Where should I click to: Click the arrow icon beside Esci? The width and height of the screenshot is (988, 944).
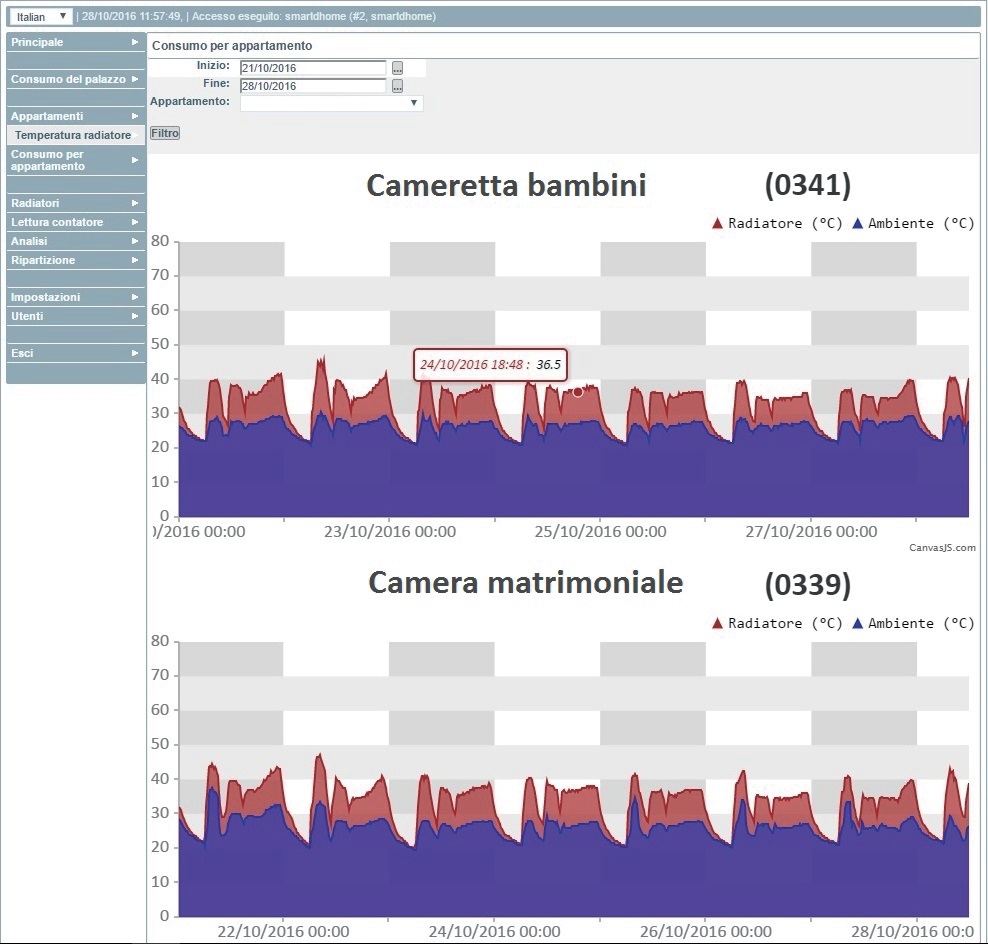tap(135, 353)
